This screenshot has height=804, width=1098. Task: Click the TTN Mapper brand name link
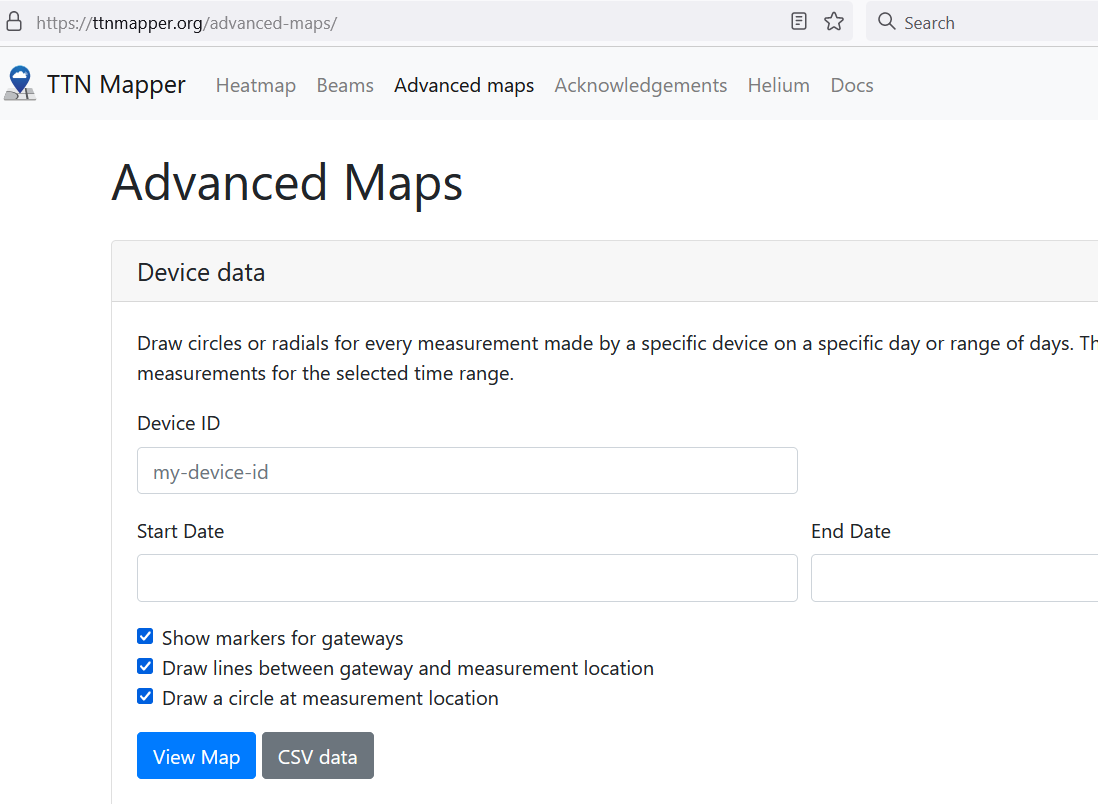(x=116, y=85)
